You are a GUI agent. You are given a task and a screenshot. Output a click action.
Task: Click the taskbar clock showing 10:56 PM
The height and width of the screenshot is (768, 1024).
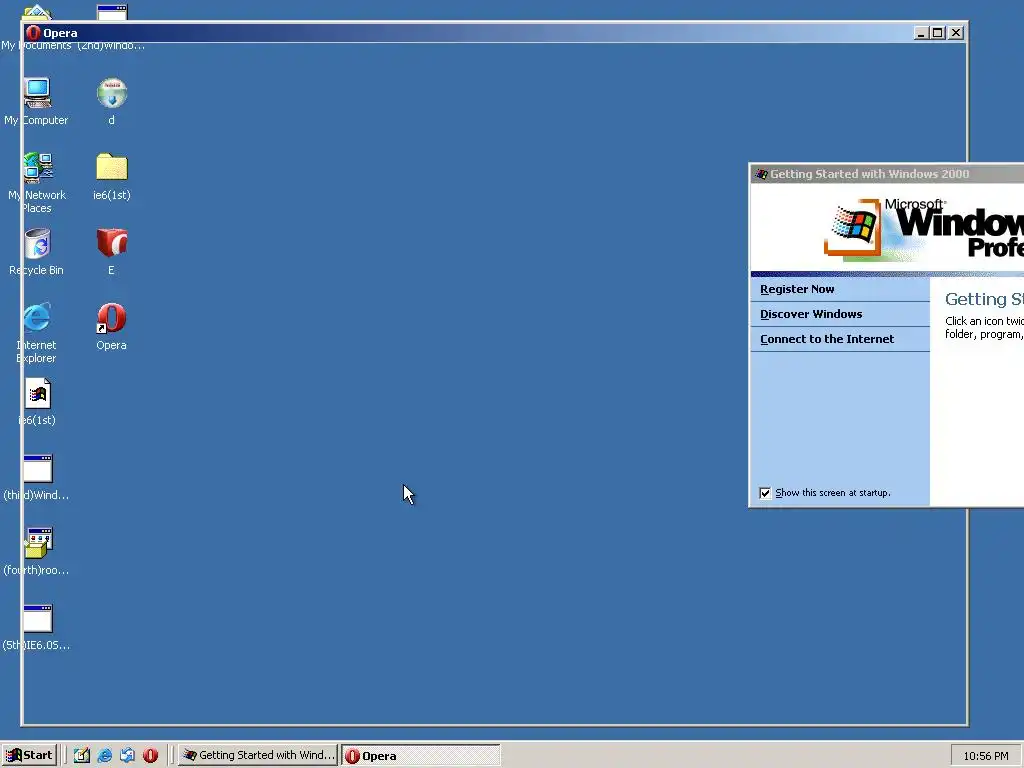(985, 756)
